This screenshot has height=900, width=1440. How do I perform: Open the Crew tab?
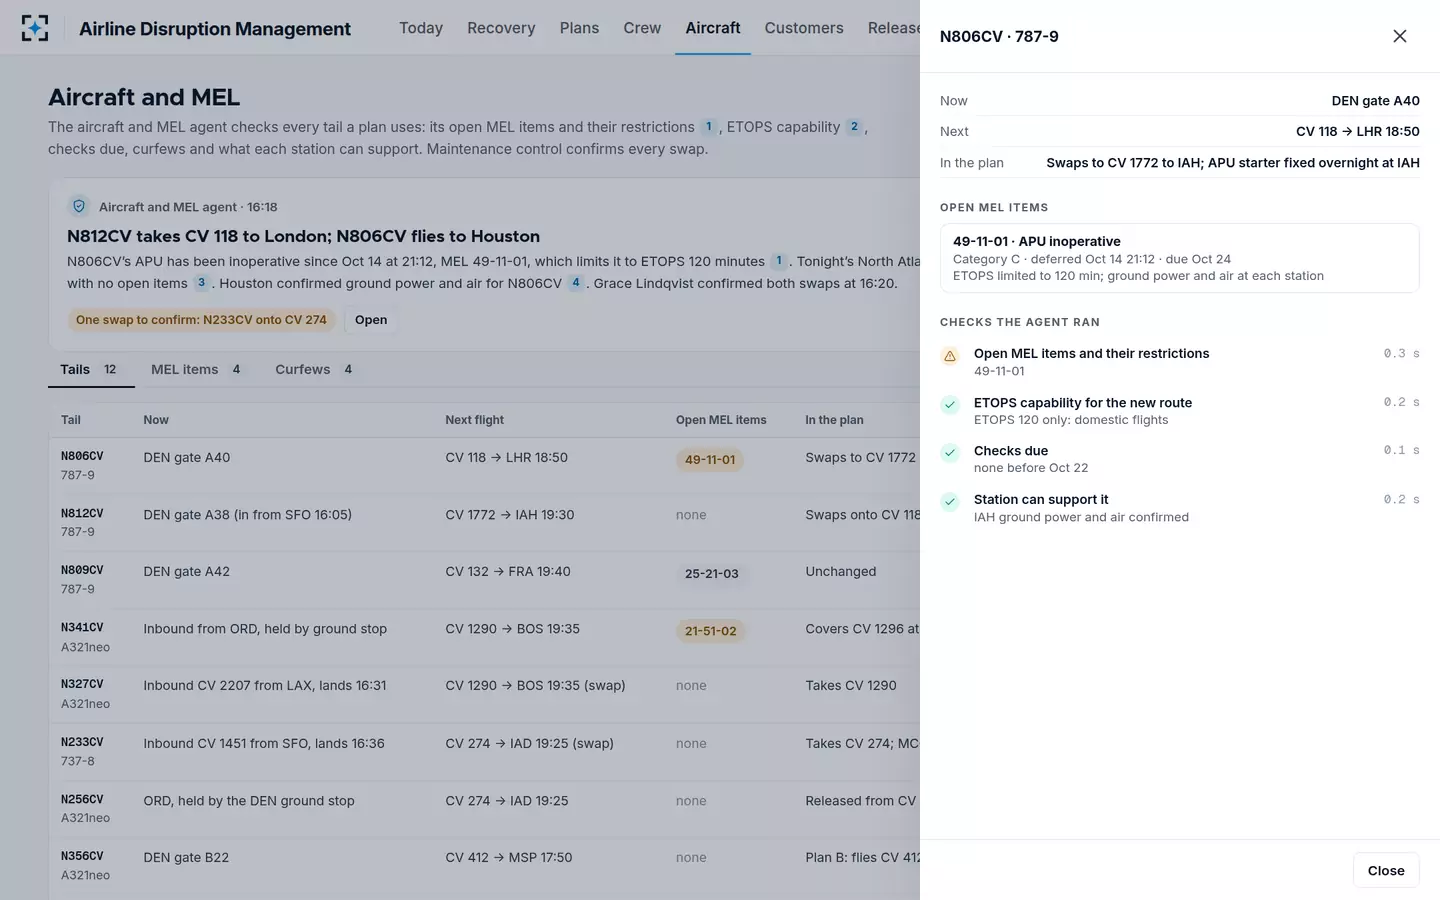pyautogui.click(x=642, y=28)
